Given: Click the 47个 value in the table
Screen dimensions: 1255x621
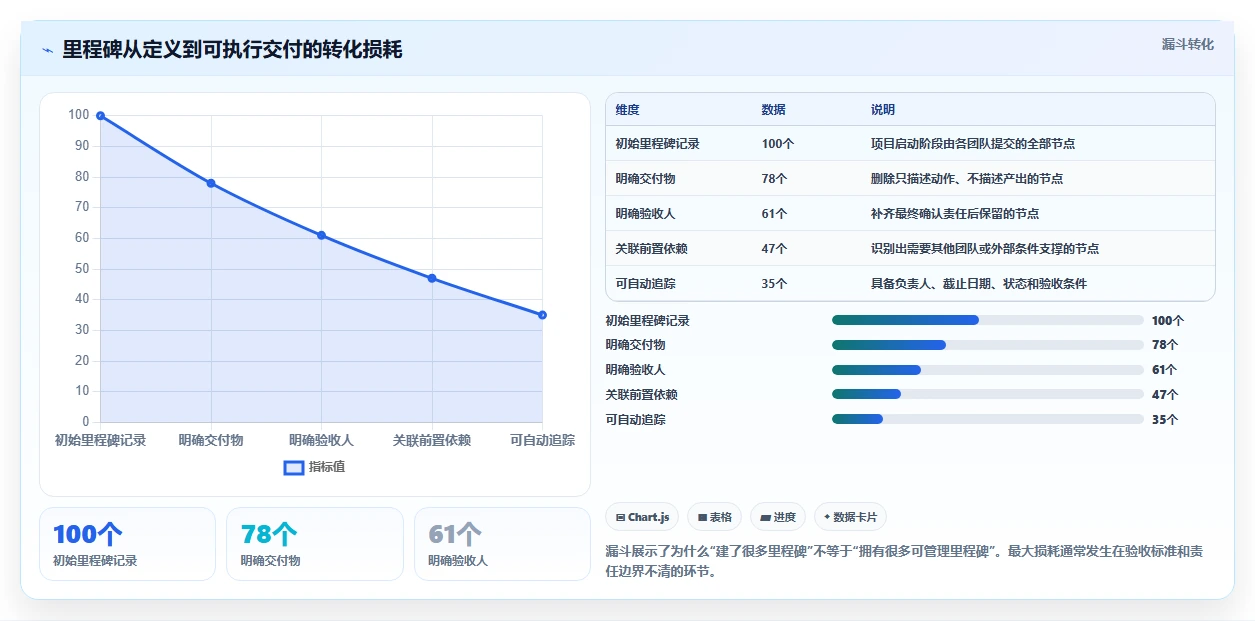Looking at the screenshot, I should (x=774, y=249).
